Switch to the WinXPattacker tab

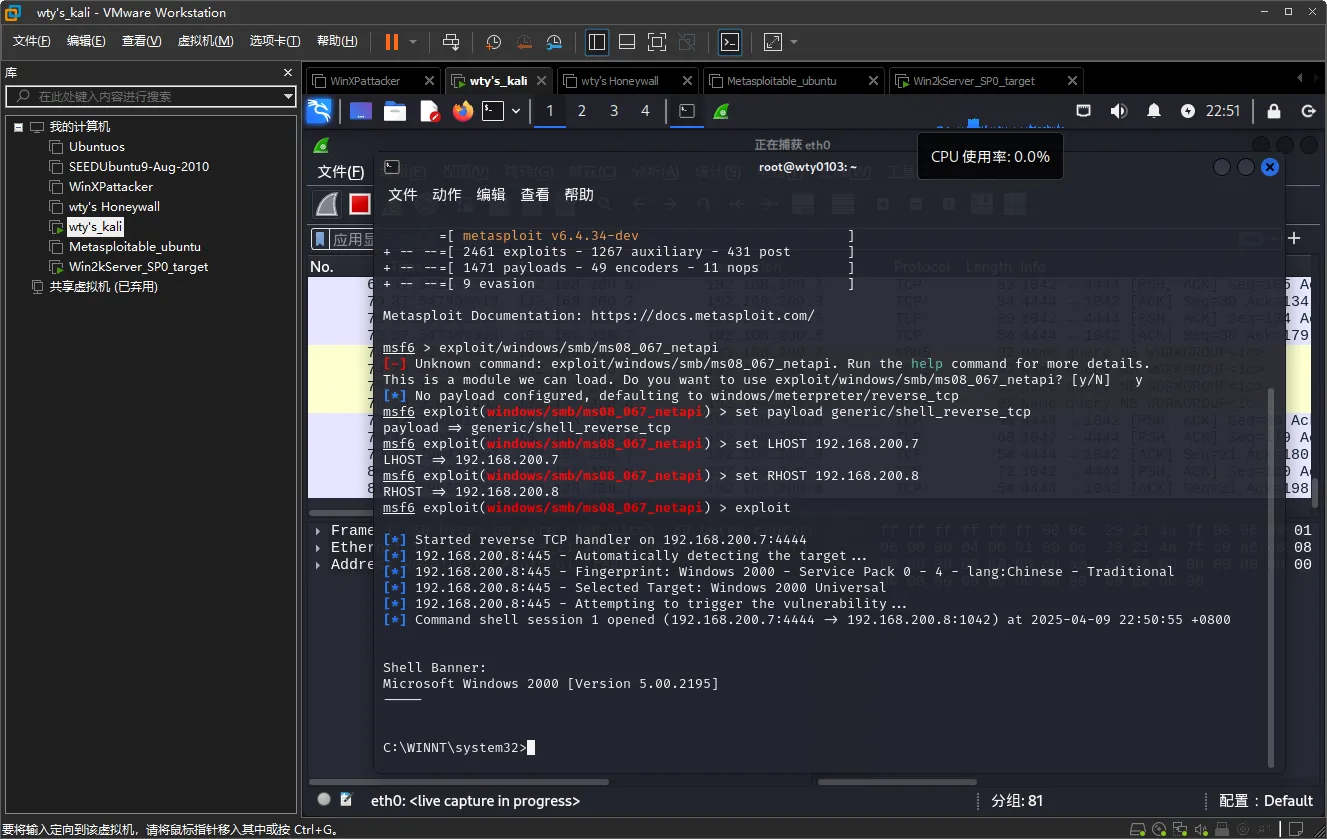click(366, 81)
